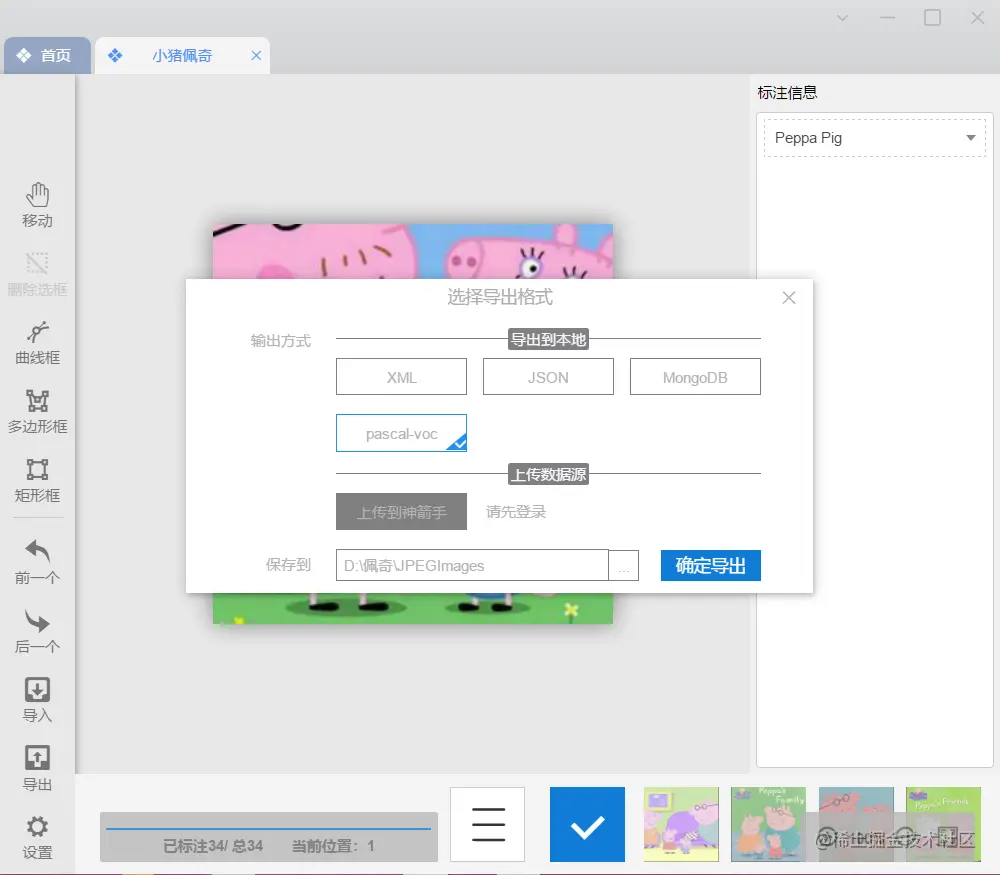Click the 上传数据源 section label
The image size is (1000, 875).
coord(548,474)
